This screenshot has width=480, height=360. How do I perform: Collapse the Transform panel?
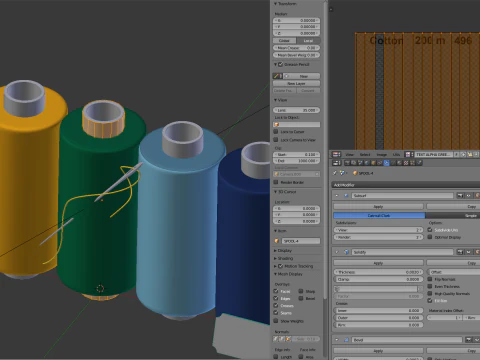[x=275, y=4]
